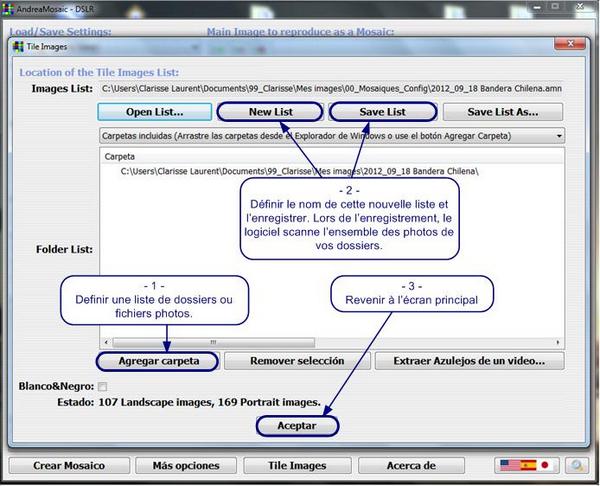Viewport: 600px width, 486px height.
Task: Select the 2012_09_18 Bandera Chilena folder entry
Action: click(300, 171)
